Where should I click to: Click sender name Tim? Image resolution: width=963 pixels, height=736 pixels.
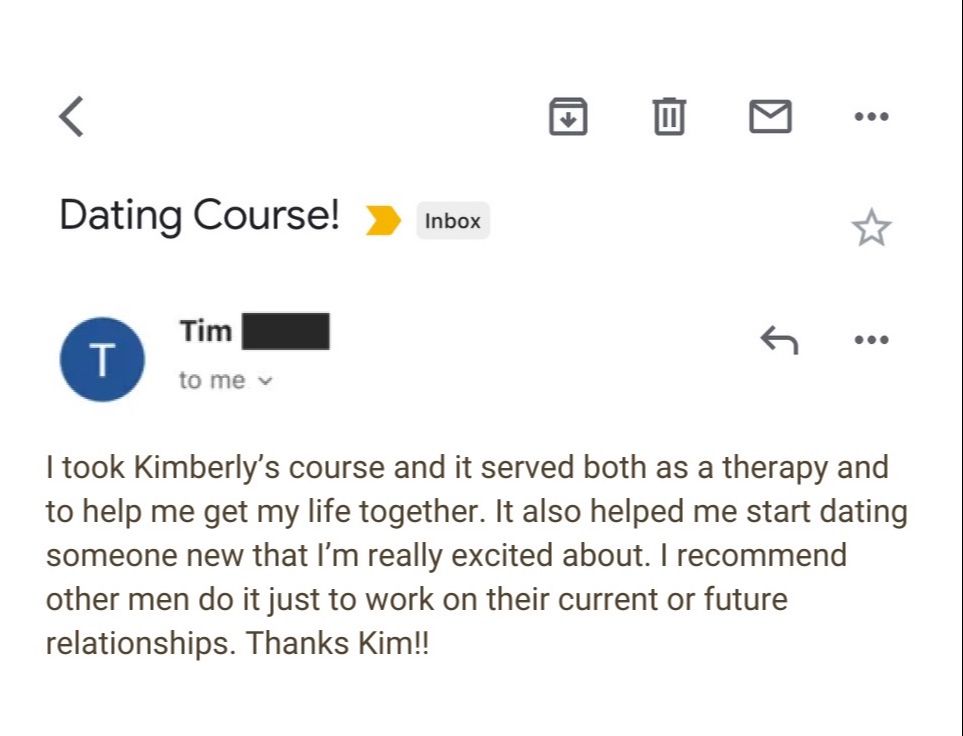(206, 331)
